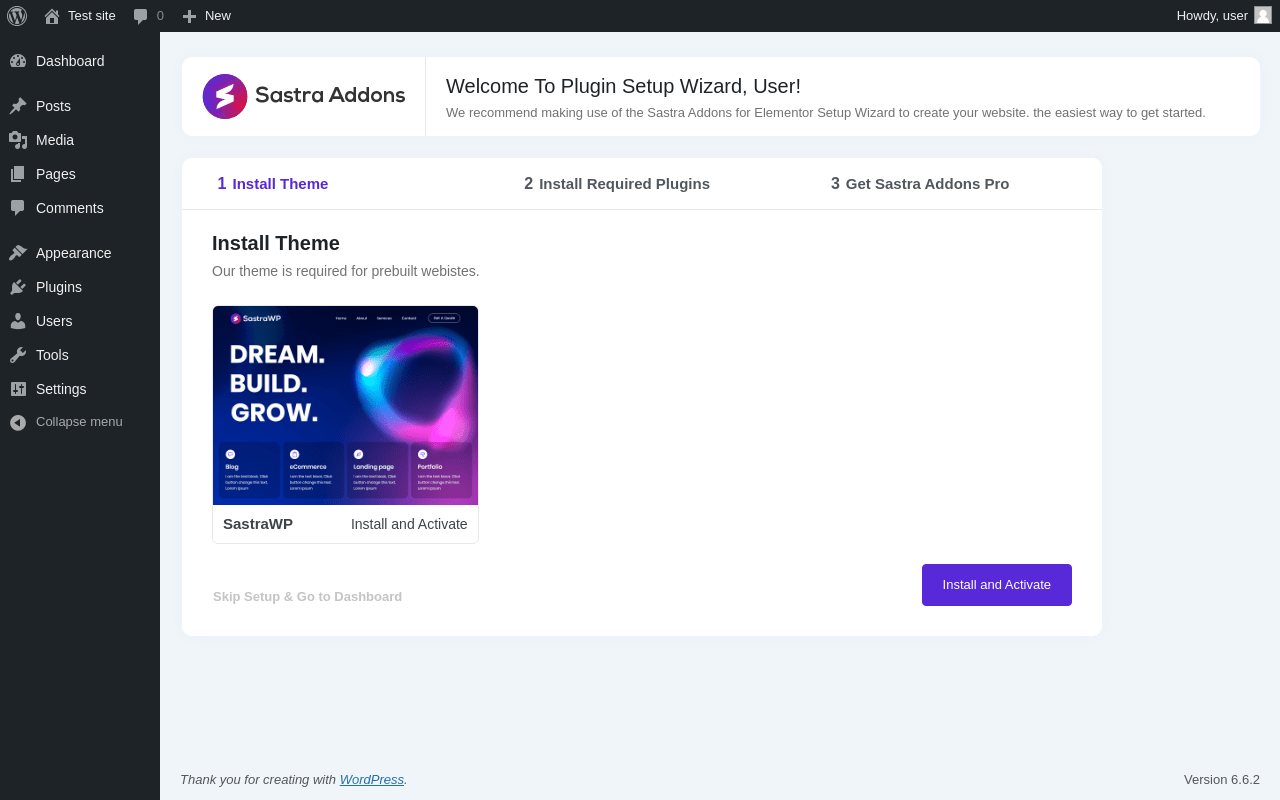
Task: Open the user avatar in admin bar
Action: [1263, 15]
